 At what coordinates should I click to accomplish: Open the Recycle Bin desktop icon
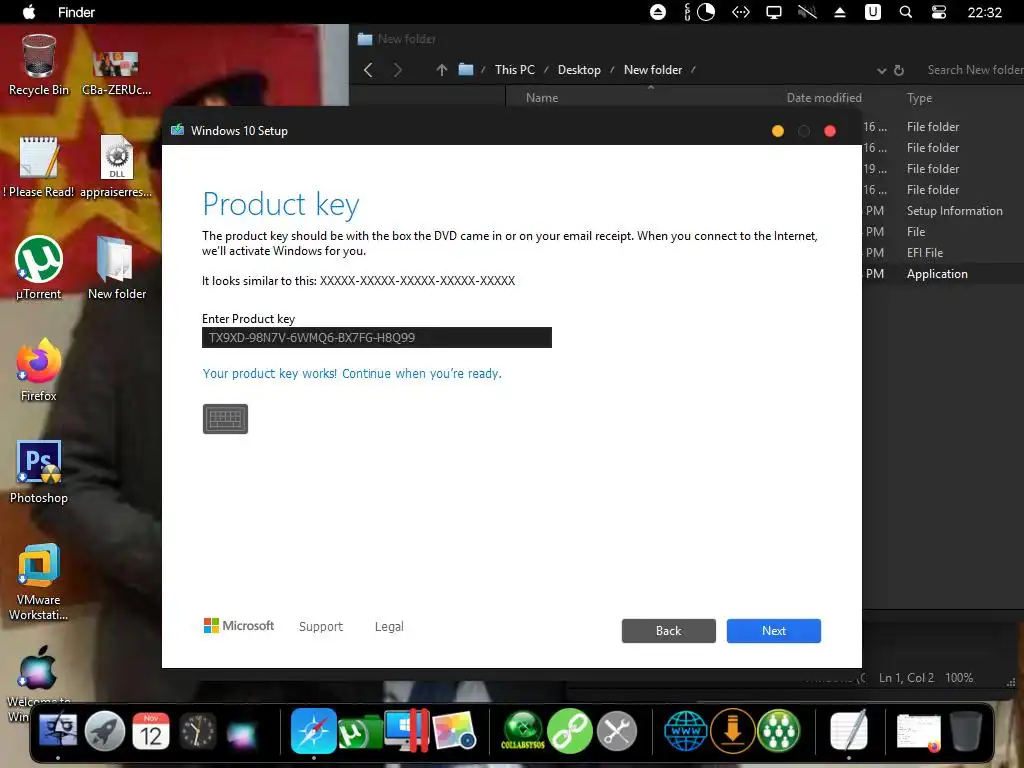[39, 65]
